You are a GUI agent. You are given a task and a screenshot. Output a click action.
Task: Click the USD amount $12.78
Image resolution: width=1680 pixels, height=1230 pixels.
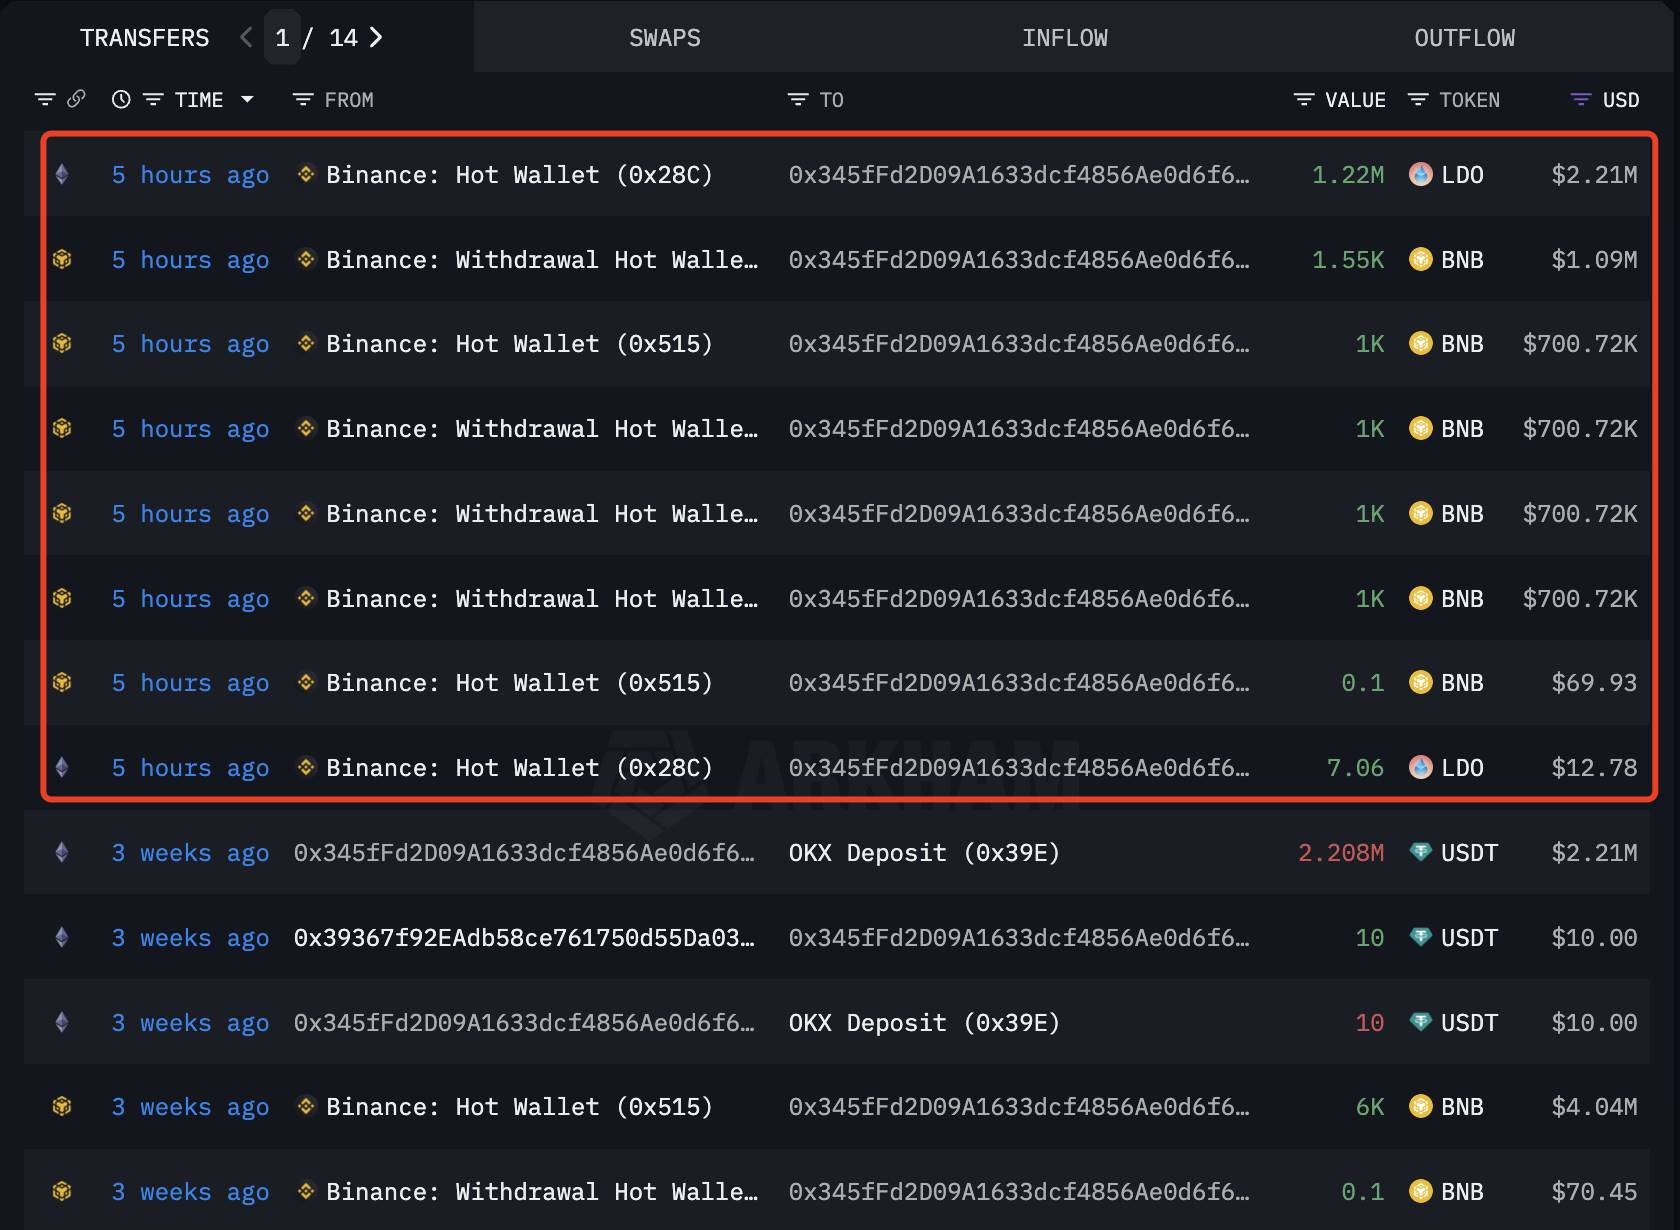coord(1594,768)
